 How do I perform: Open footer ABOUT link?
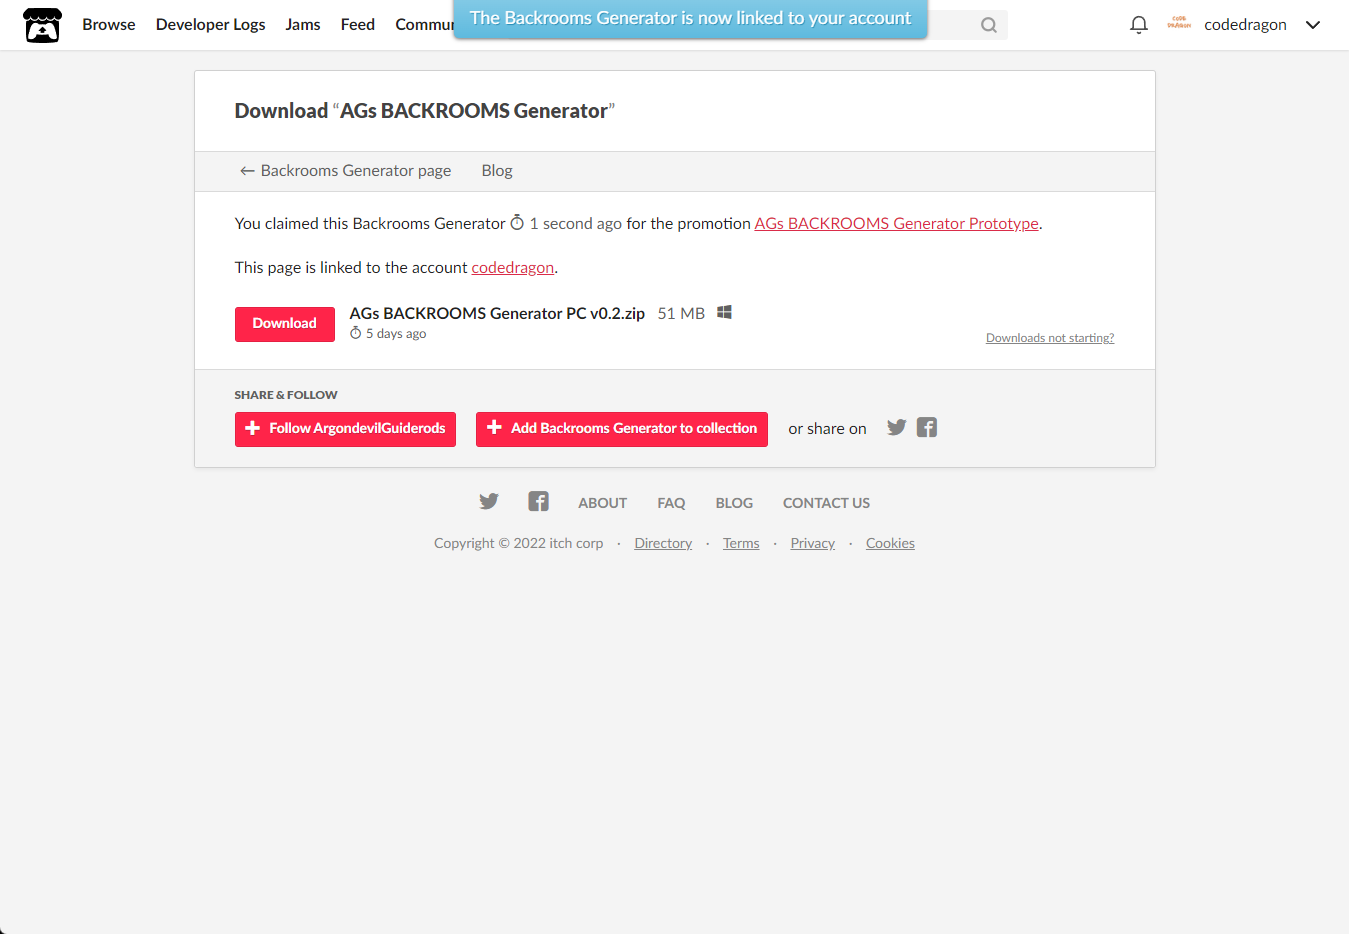tap(603, 503)
